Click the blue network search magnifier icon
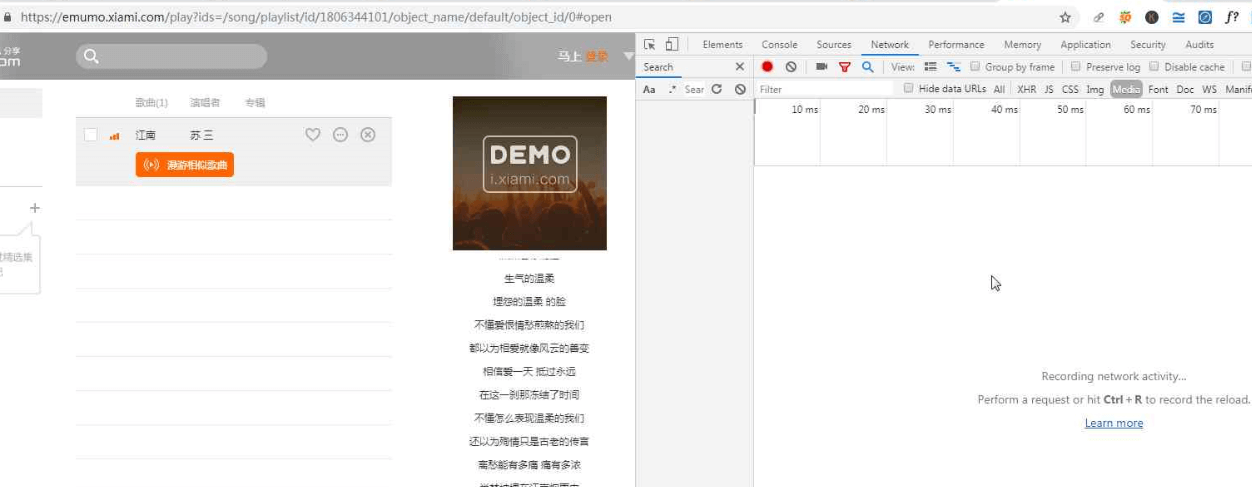 868,67
